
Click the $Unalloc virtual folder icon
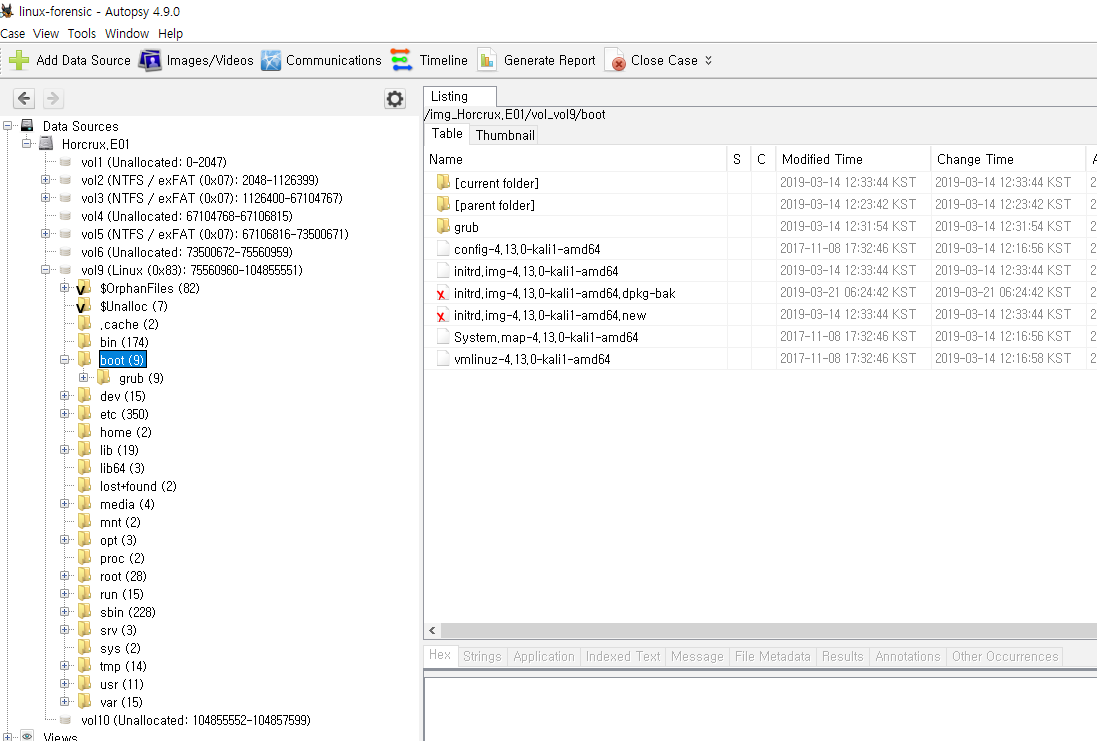pyautogui.click(x=84, y=306)
